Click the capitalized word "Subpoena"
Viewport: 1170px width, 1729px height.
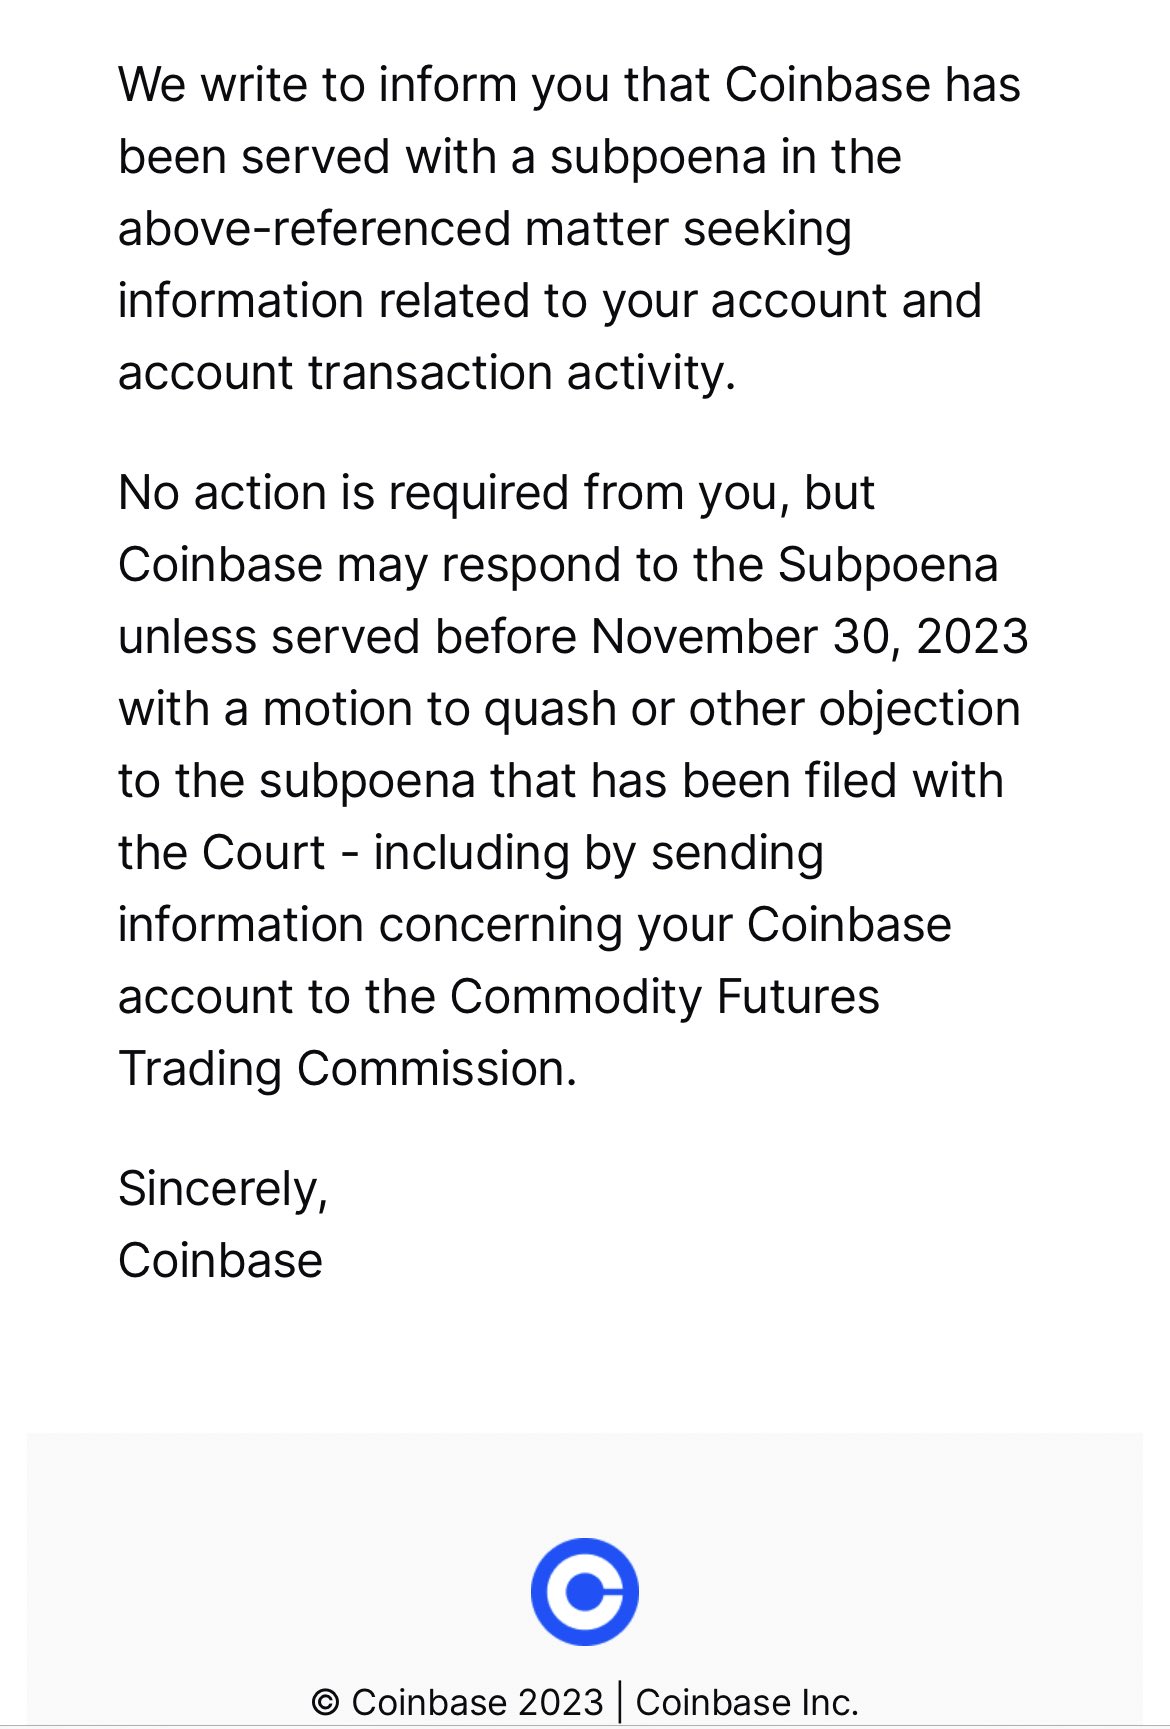coord(888,565)
